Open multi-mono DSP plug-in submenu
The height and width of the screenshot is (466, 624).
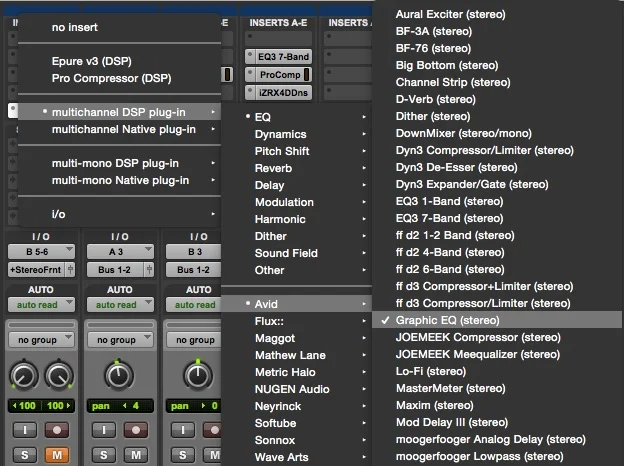pos(119,163)
